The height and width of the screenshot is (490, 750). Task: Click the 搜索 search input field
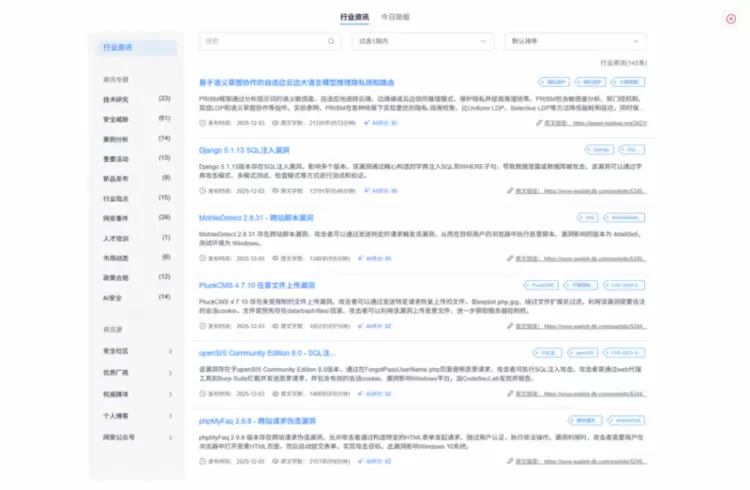pyautogui.click(x=265, y=42)
